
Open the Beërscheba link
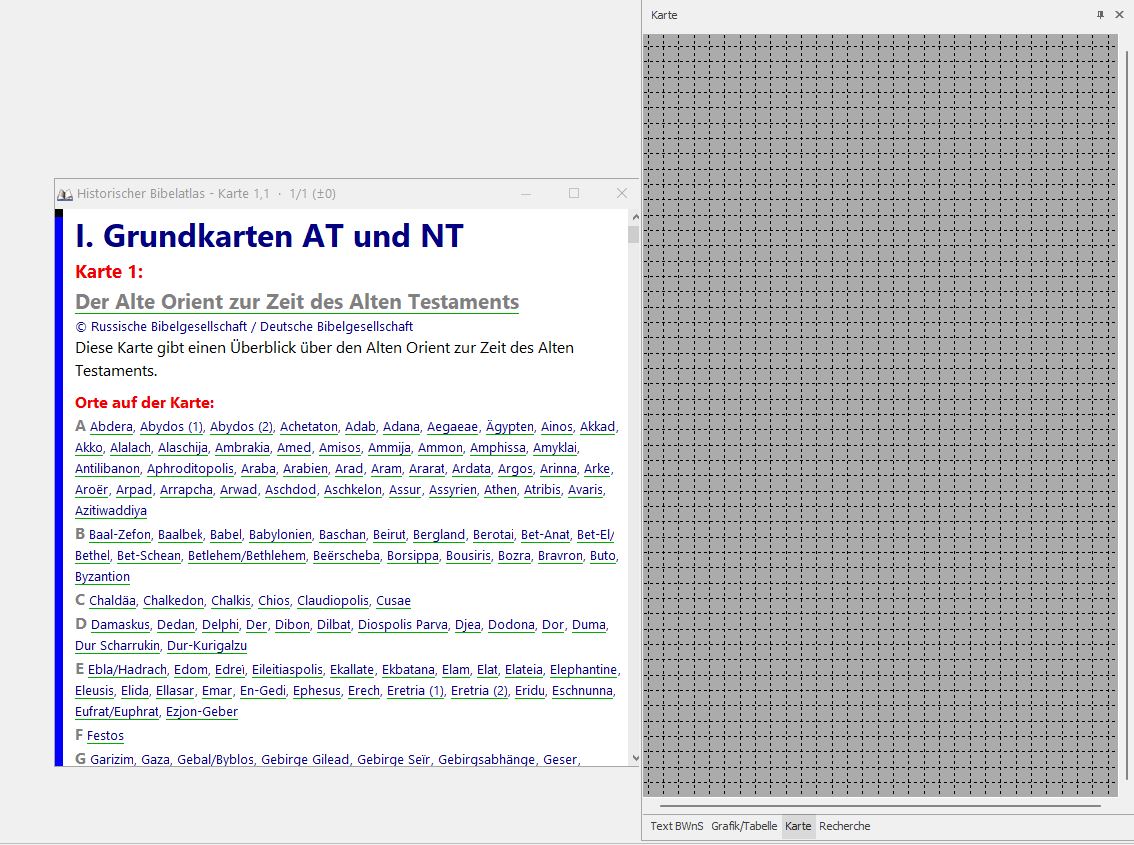pos(346,556)
